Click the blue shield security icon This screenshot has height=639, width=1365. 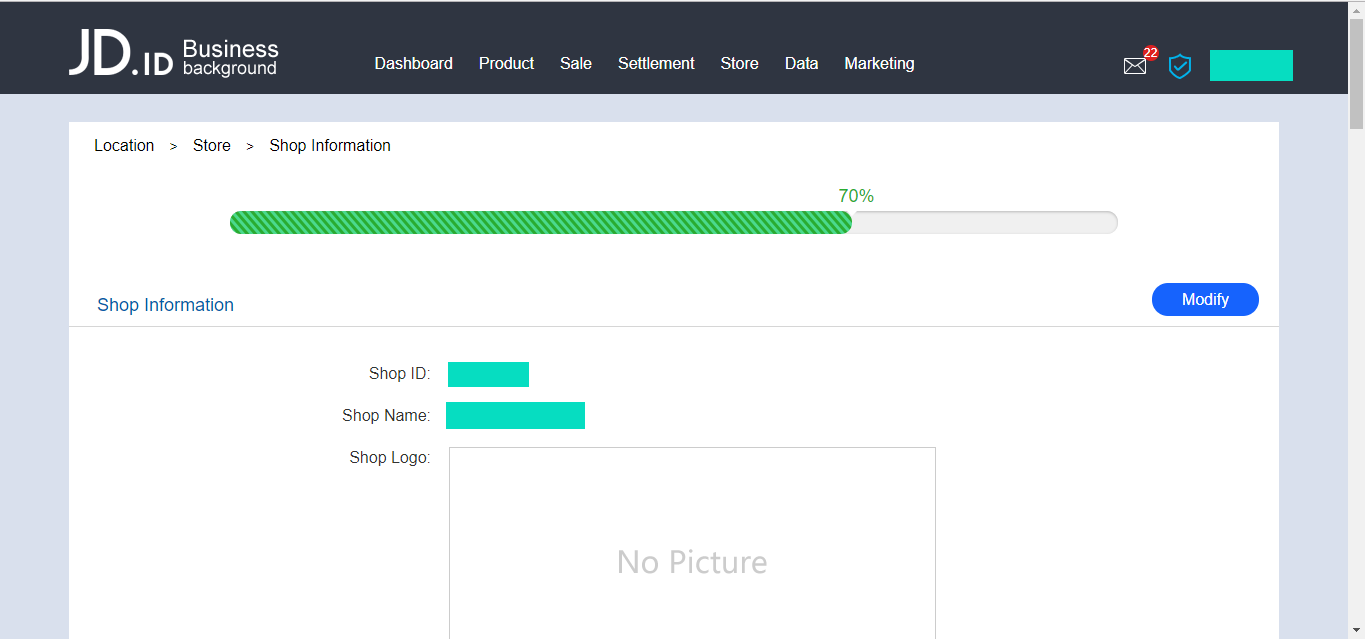(x=1180, y=66)
